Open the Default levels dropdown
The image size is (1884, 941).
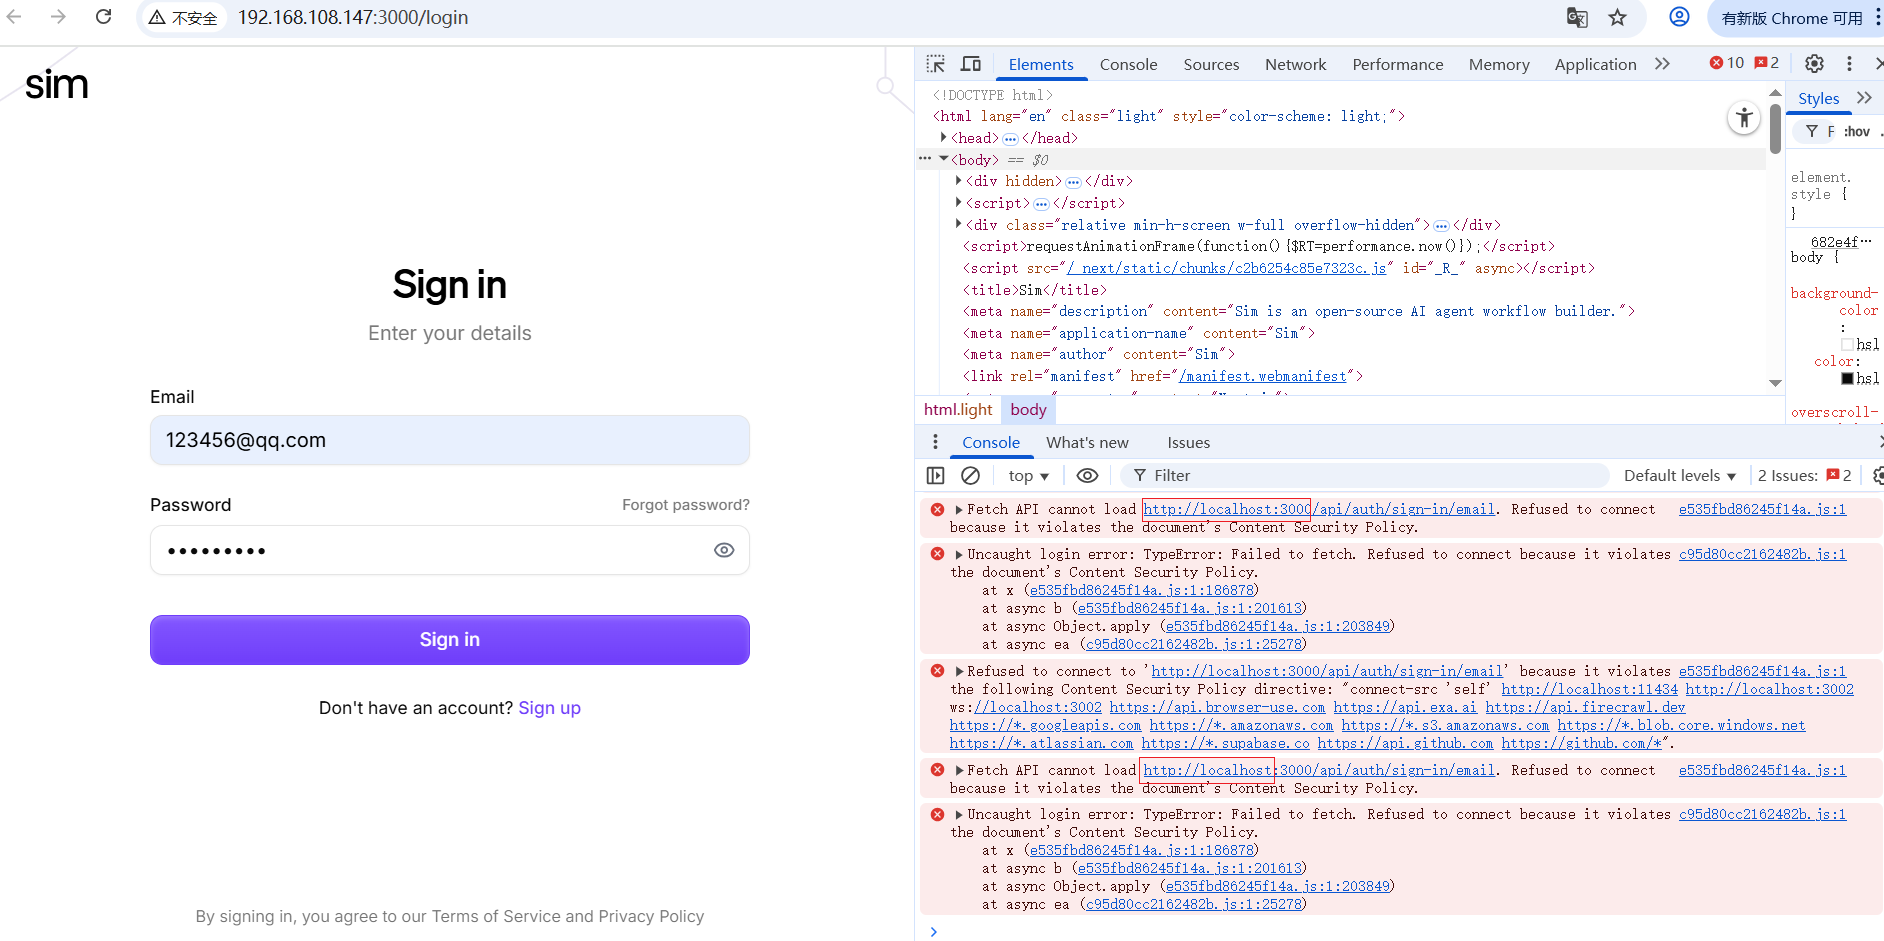tap(1680, 476)
